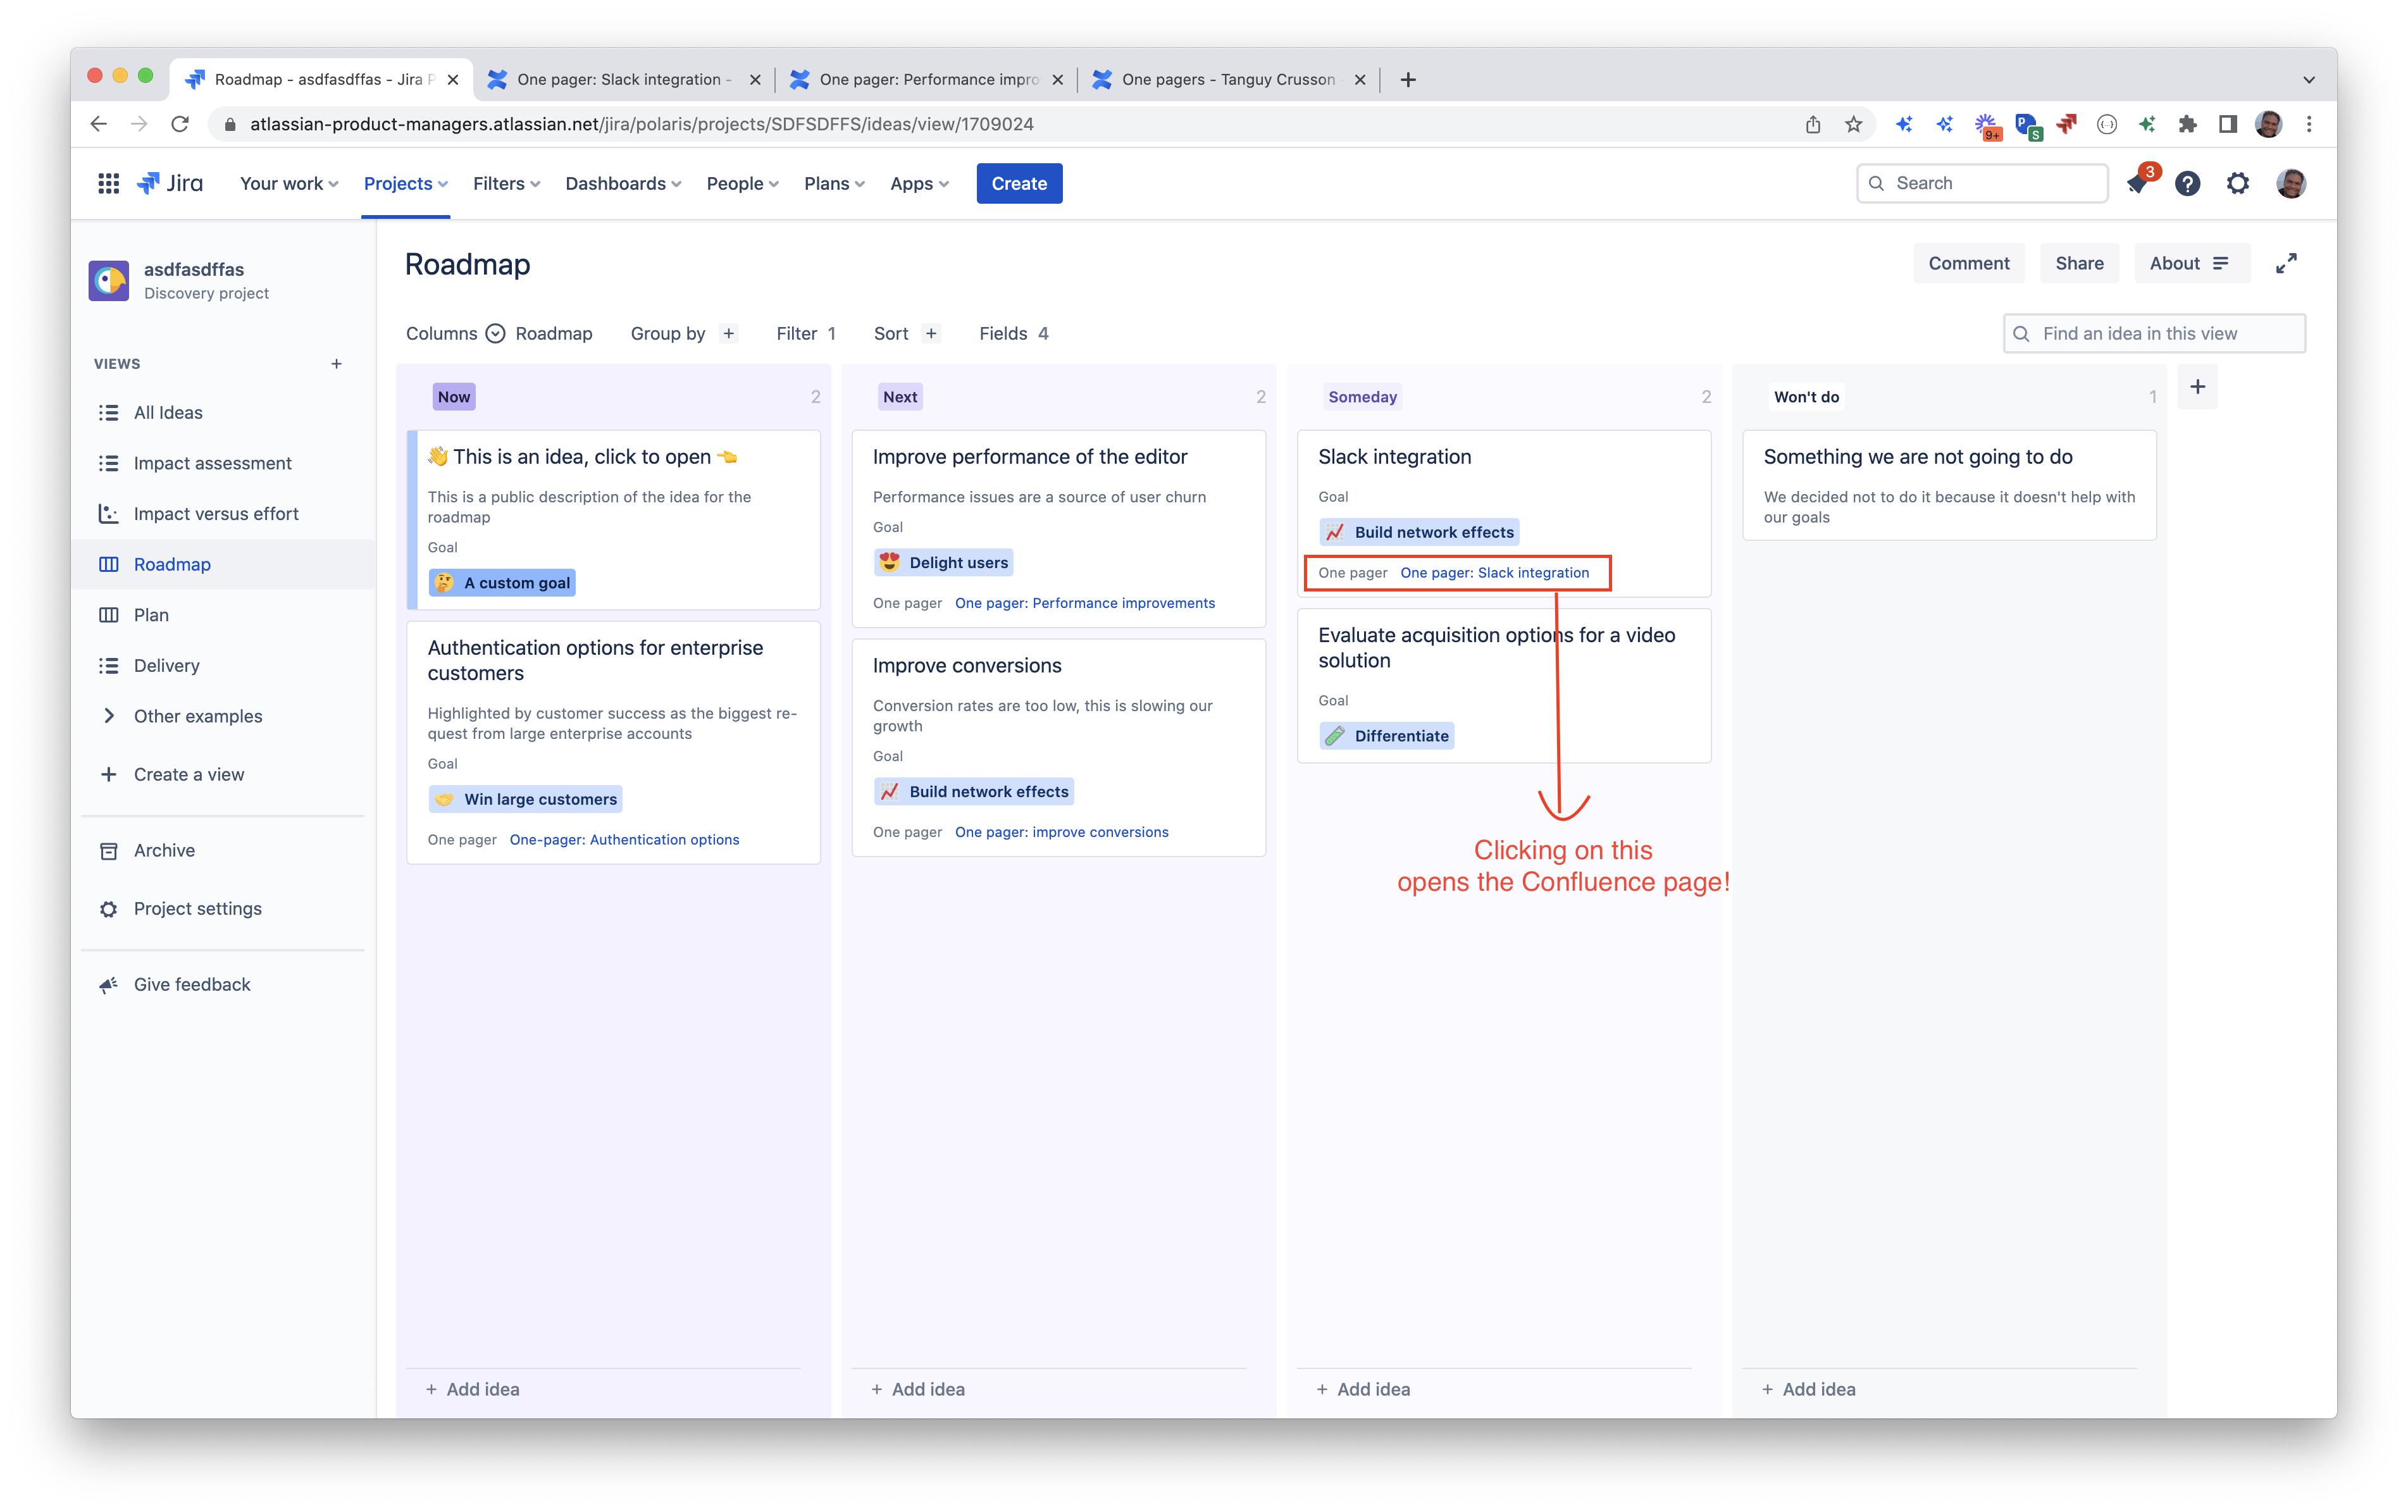
Task: Open the help question mark icon
Action: coord(2188,183)
